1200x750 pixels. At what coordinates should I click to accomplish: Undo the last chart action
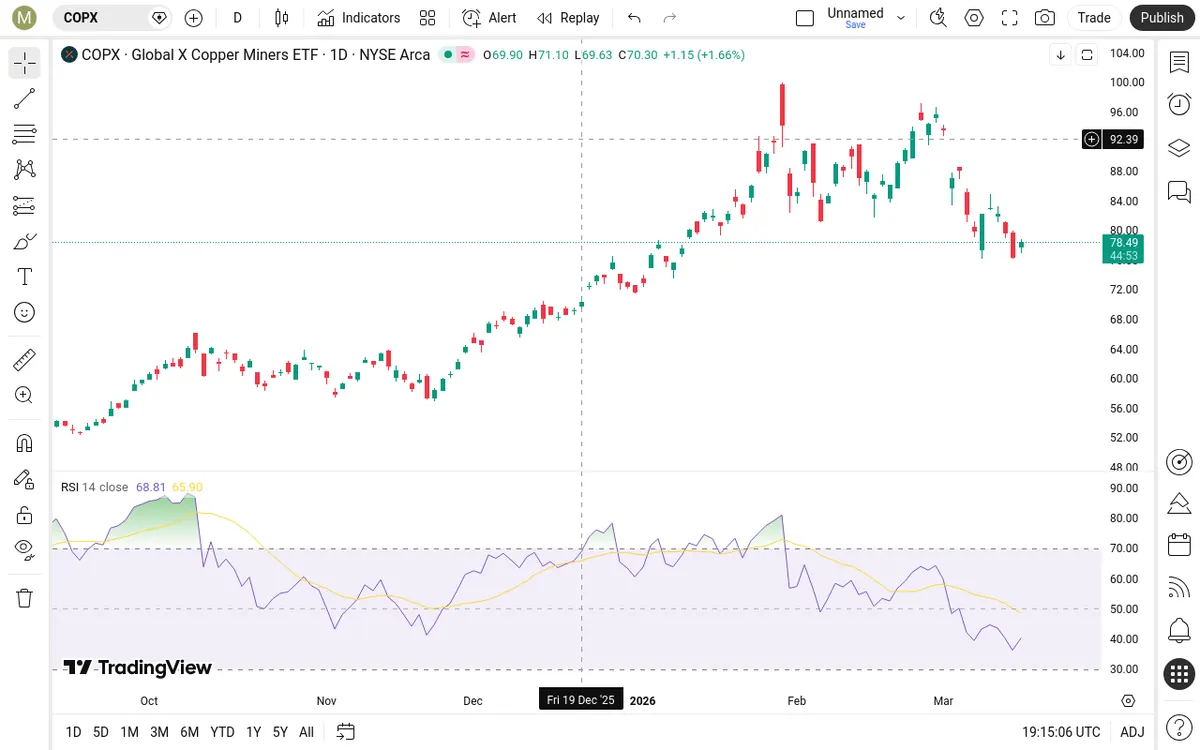coord(634,17)
